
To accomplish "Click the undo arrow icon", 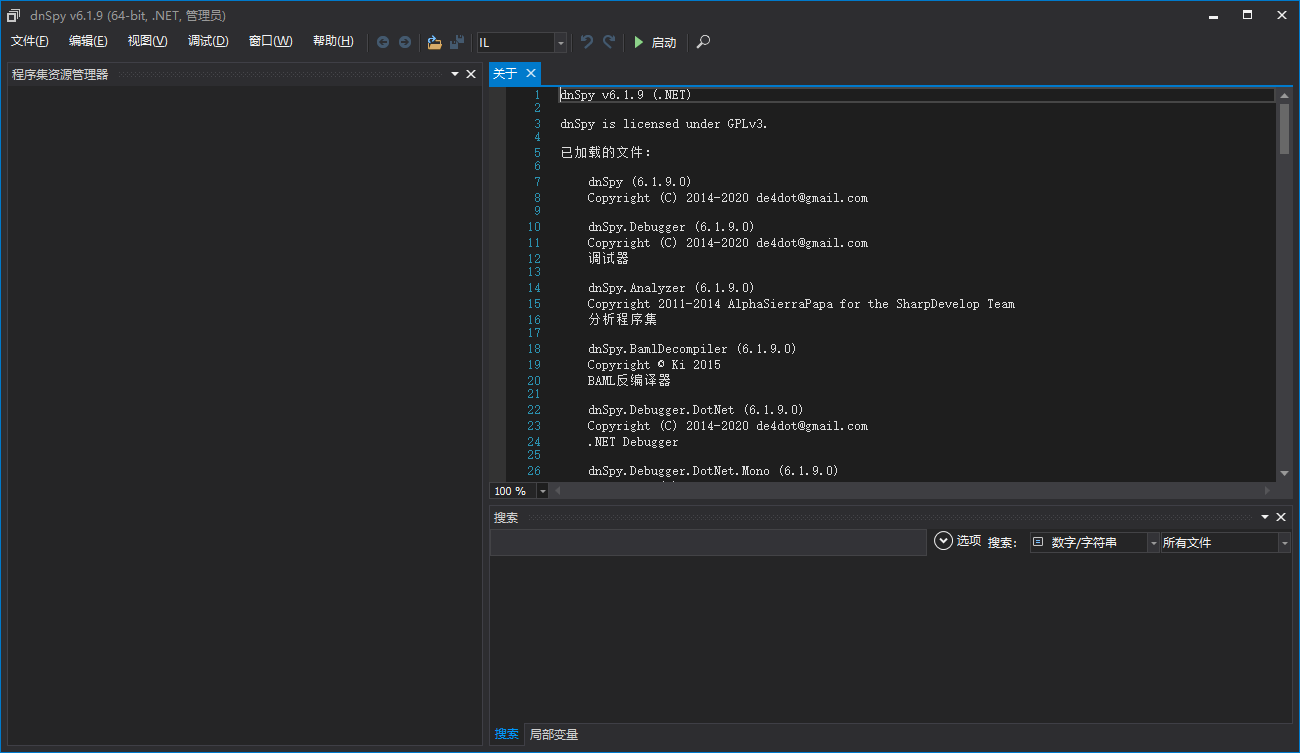I will tap(587, 42).
